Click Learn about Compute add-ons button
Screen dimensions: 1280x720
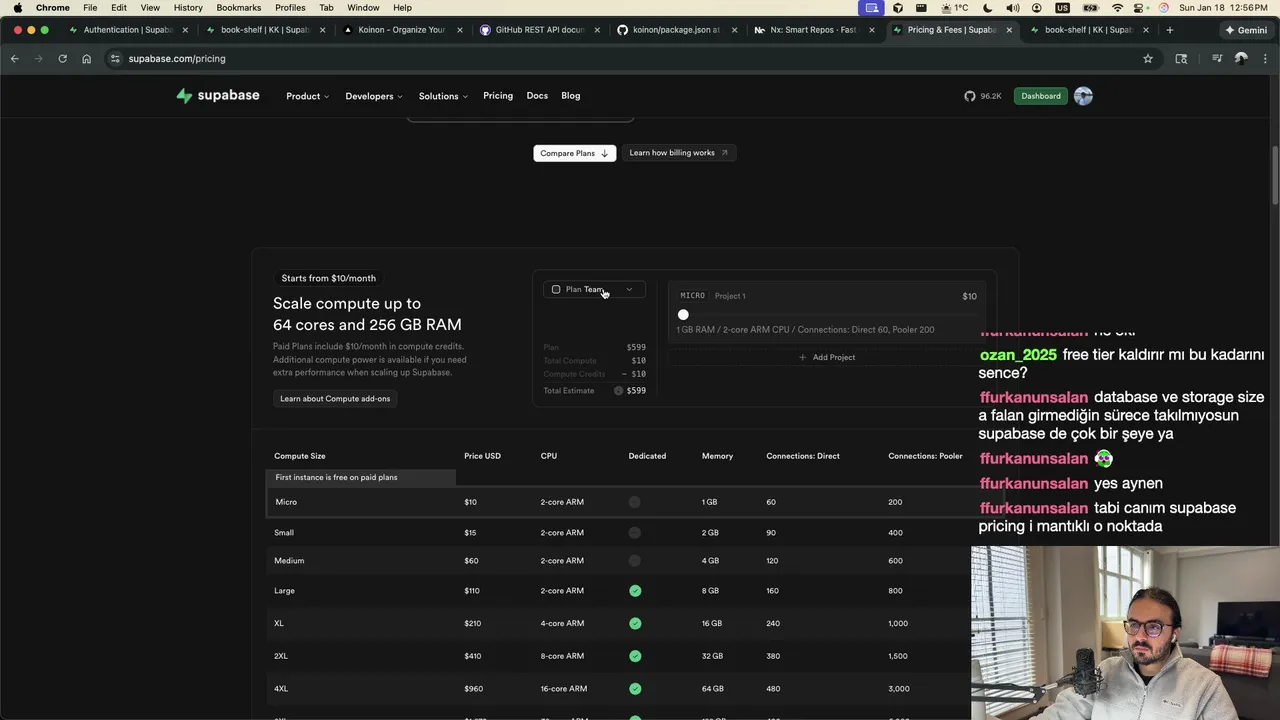[x=335, y=398]
